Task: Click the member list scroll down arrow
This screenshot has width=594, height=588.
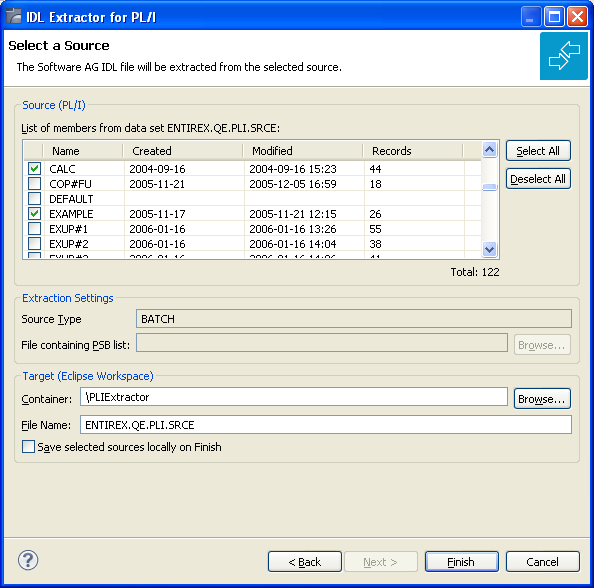Action: click(x=489, y=250)
